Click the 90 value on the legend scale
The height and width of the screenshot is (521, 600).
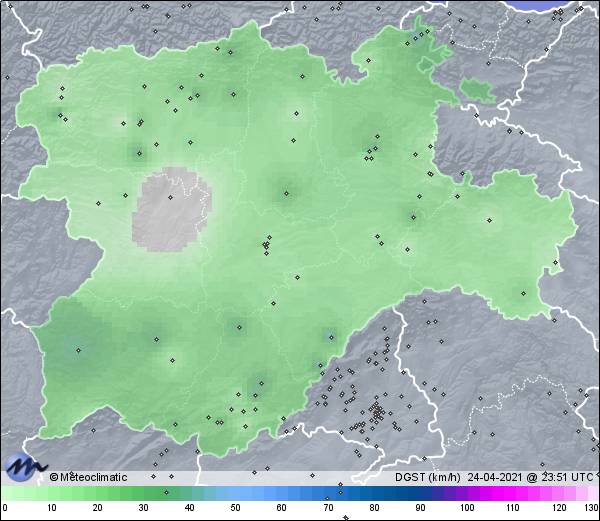pyautogui.click(x=420, y=508)
